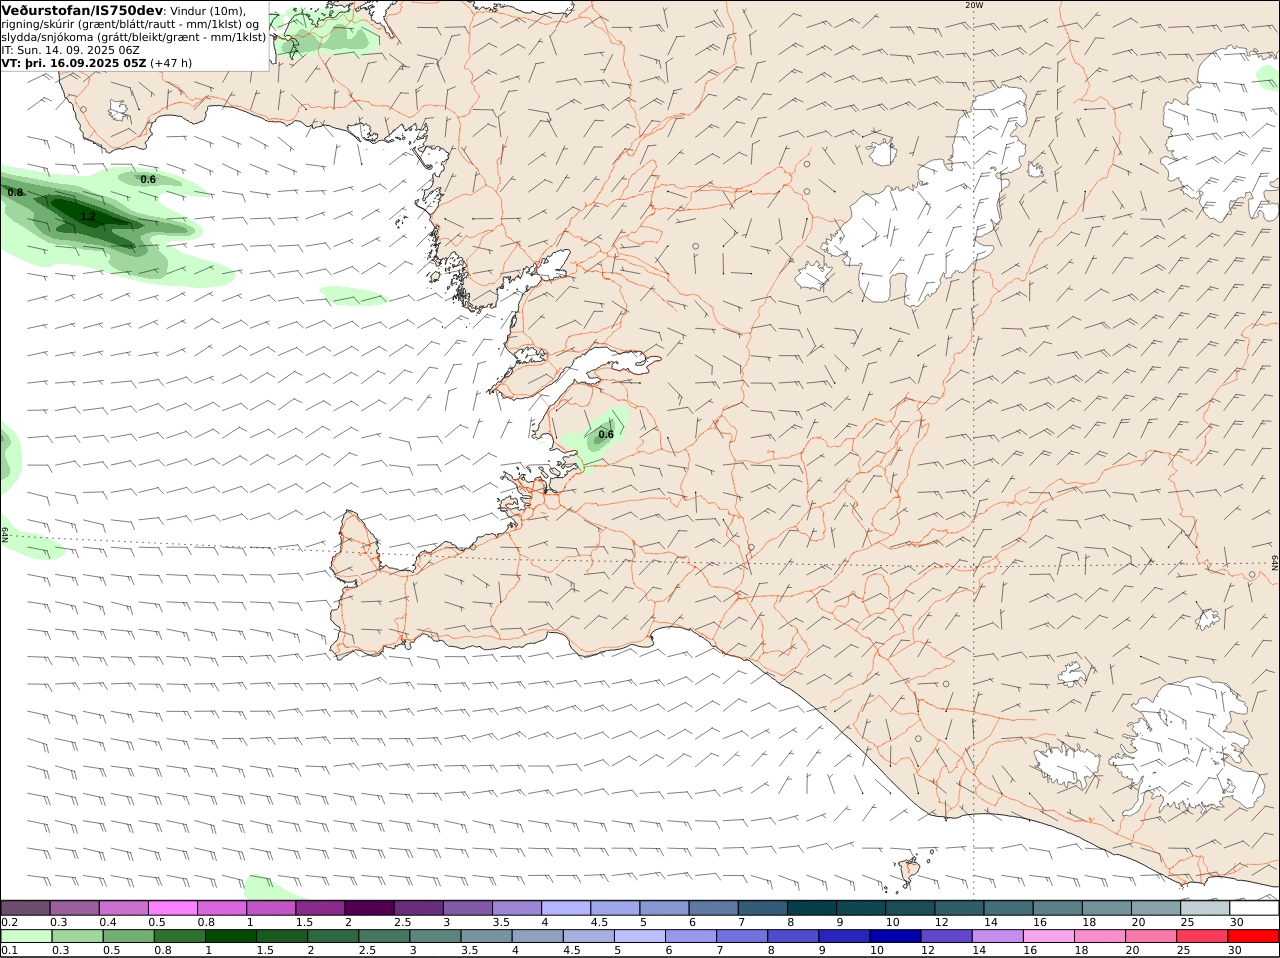Click the '0.6' value in the offshore rain band

tap(148, 180)
